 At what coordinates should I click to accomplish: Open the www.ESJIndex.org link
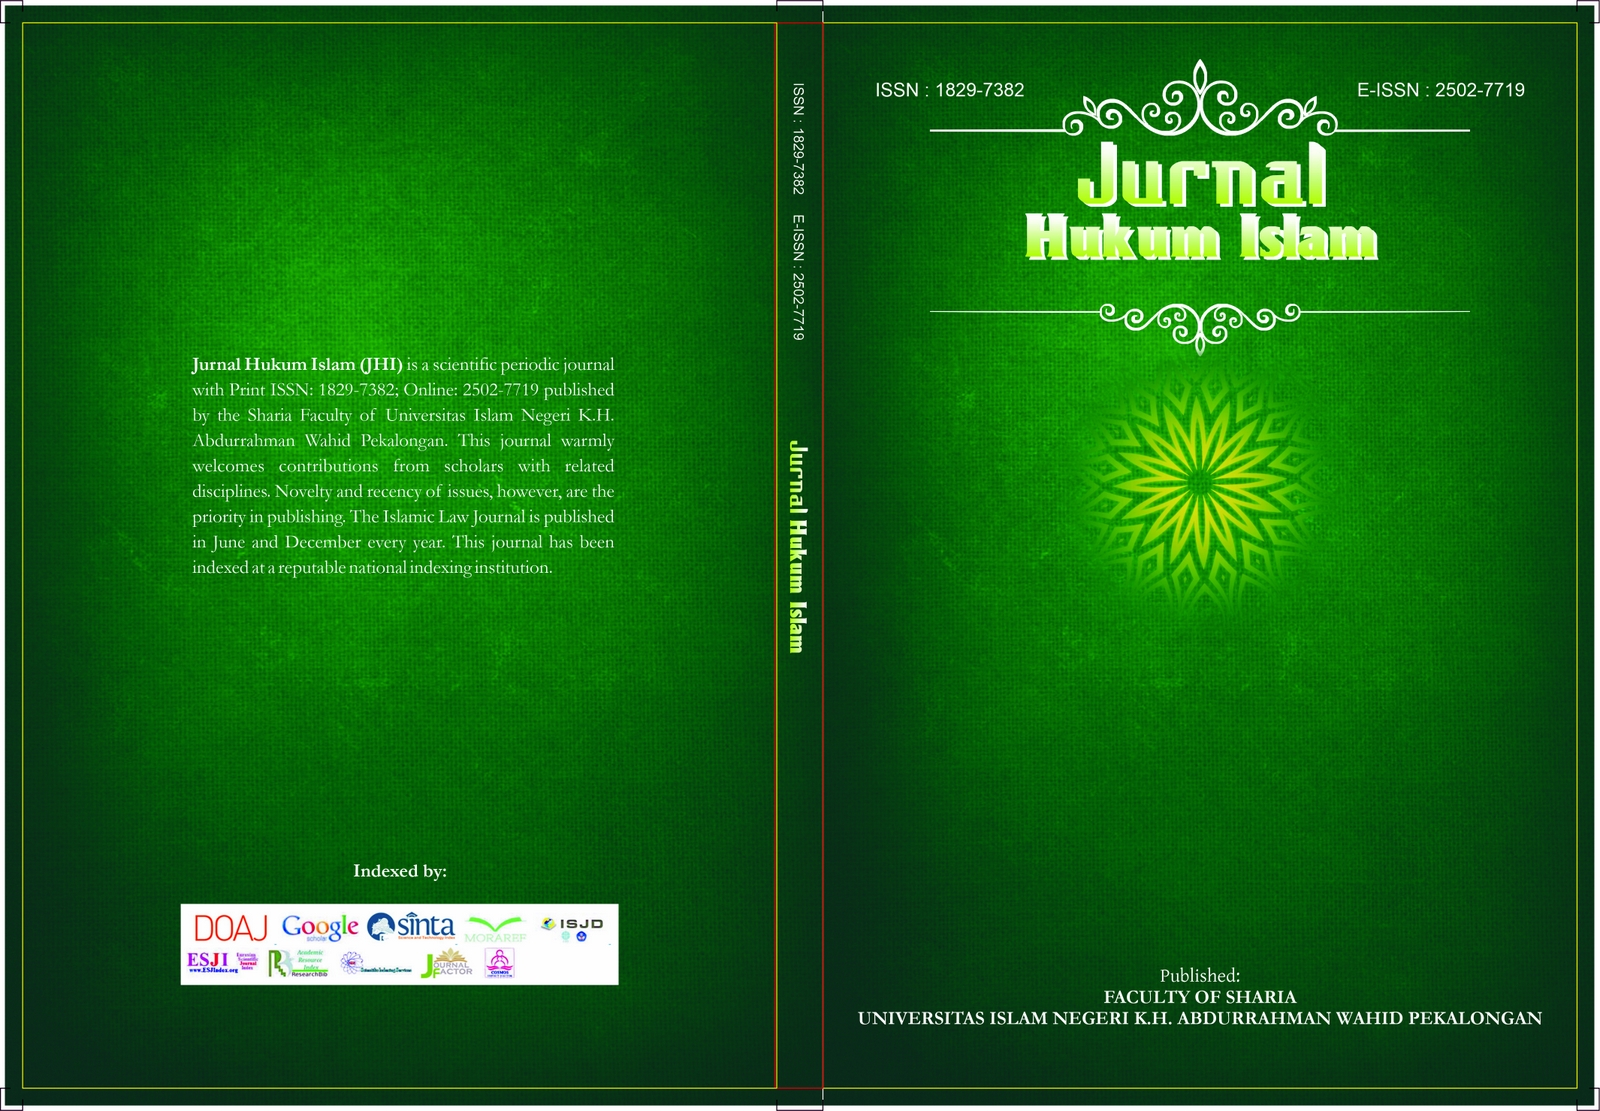pos(212,970)
